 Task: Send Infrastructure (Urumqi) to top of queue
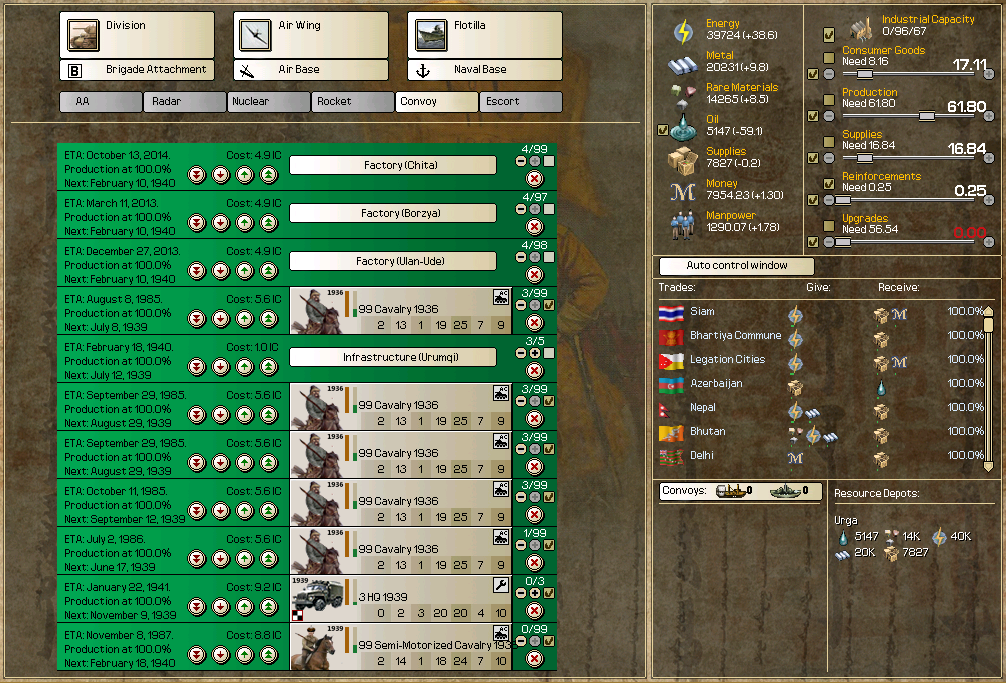click(x=268, y=367)
